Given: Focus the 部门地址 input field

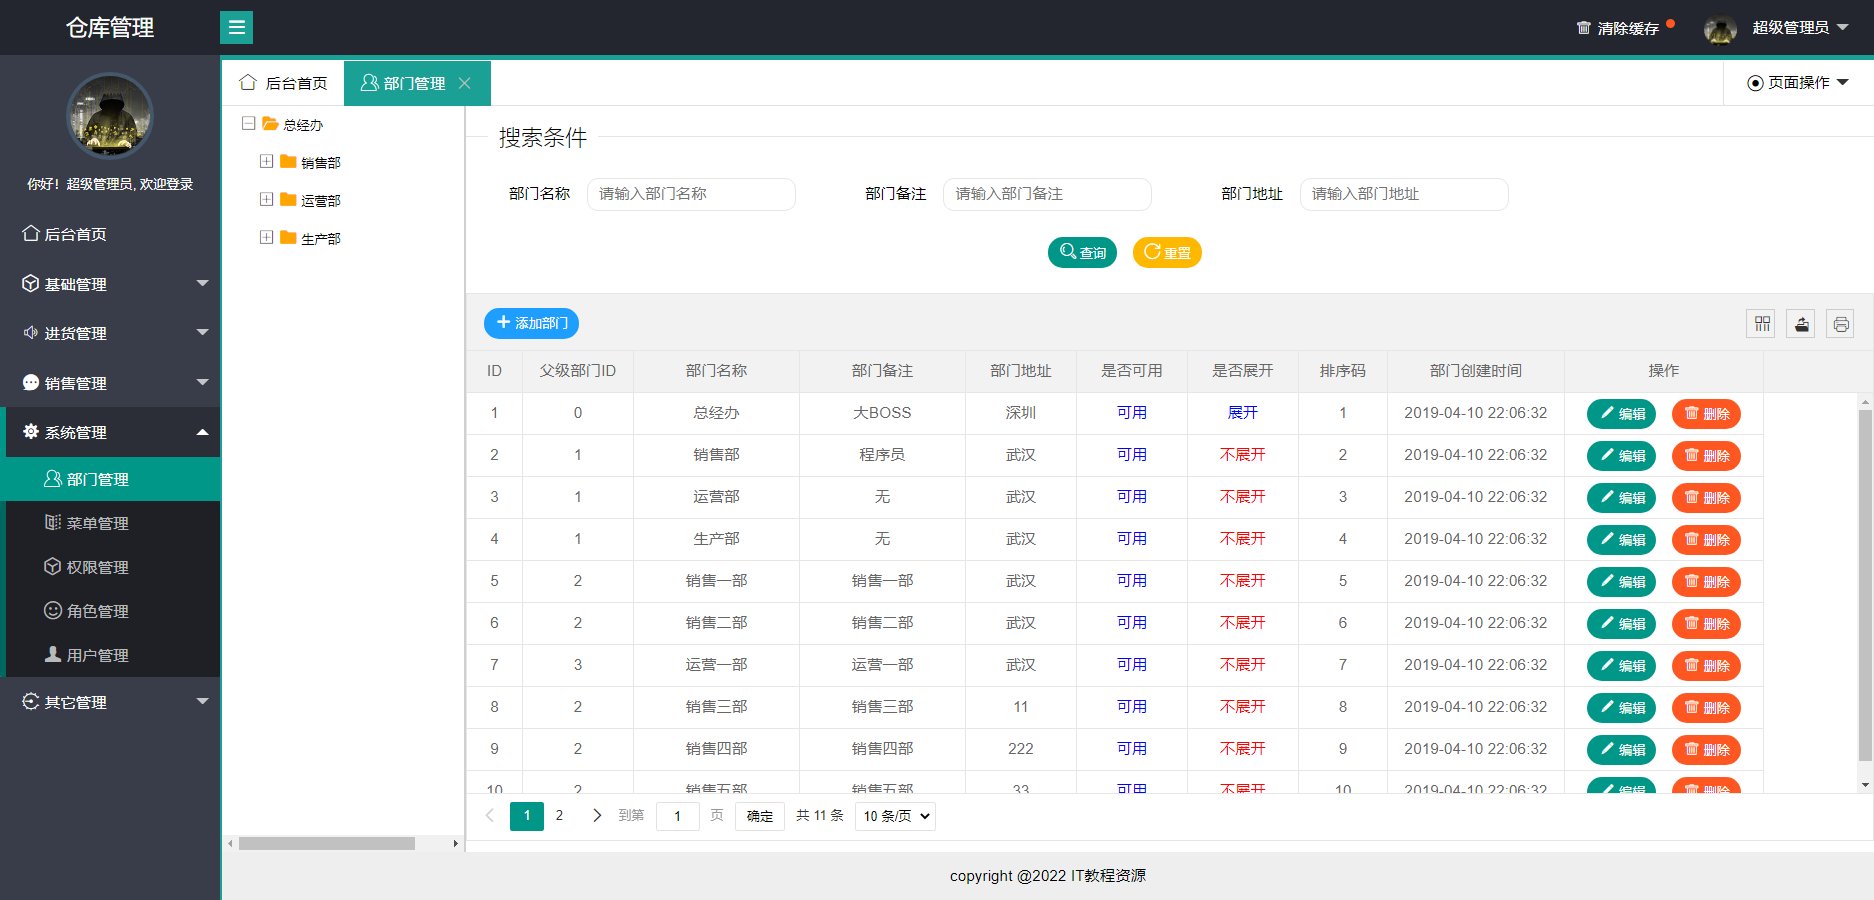Looking at the screenshot, I should (x=1404, y=194).
